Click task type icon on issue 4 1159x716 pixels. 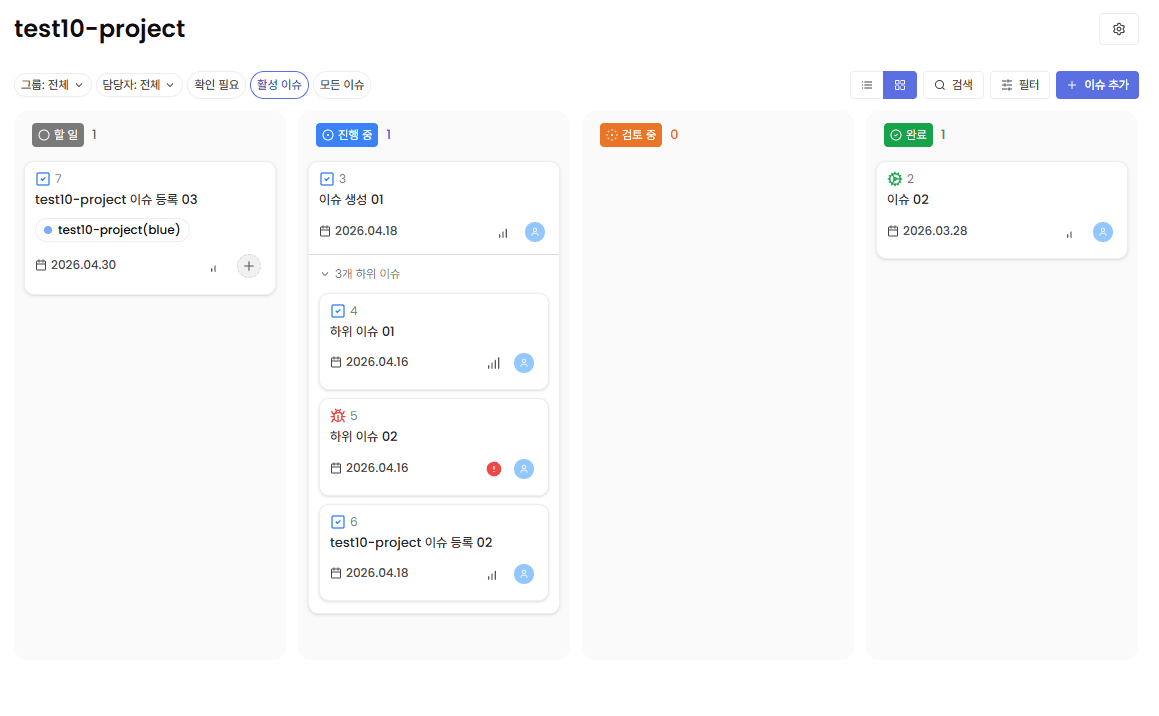click(338, 311)
